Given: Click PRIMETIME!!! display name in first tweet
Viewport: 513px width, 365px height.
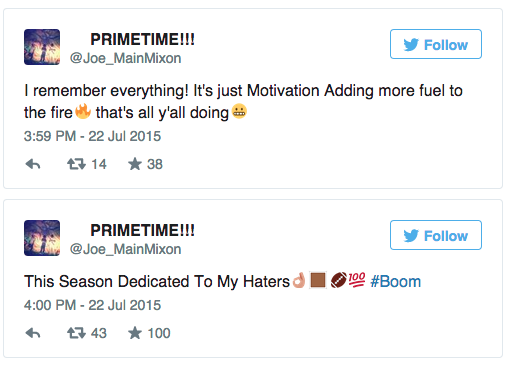Looking at the screenshot, I should [x=143, y=39].
